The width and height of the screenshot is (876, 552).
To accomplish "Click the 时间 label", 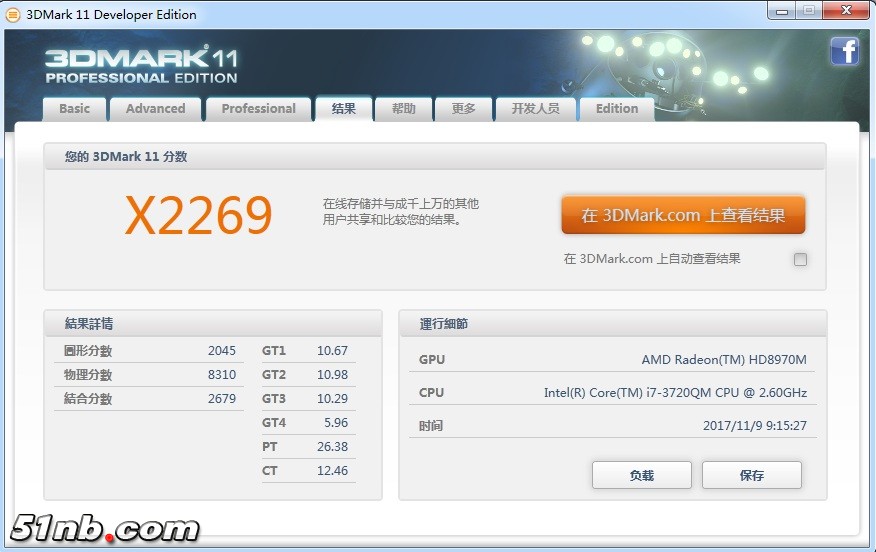I will 431,426.
